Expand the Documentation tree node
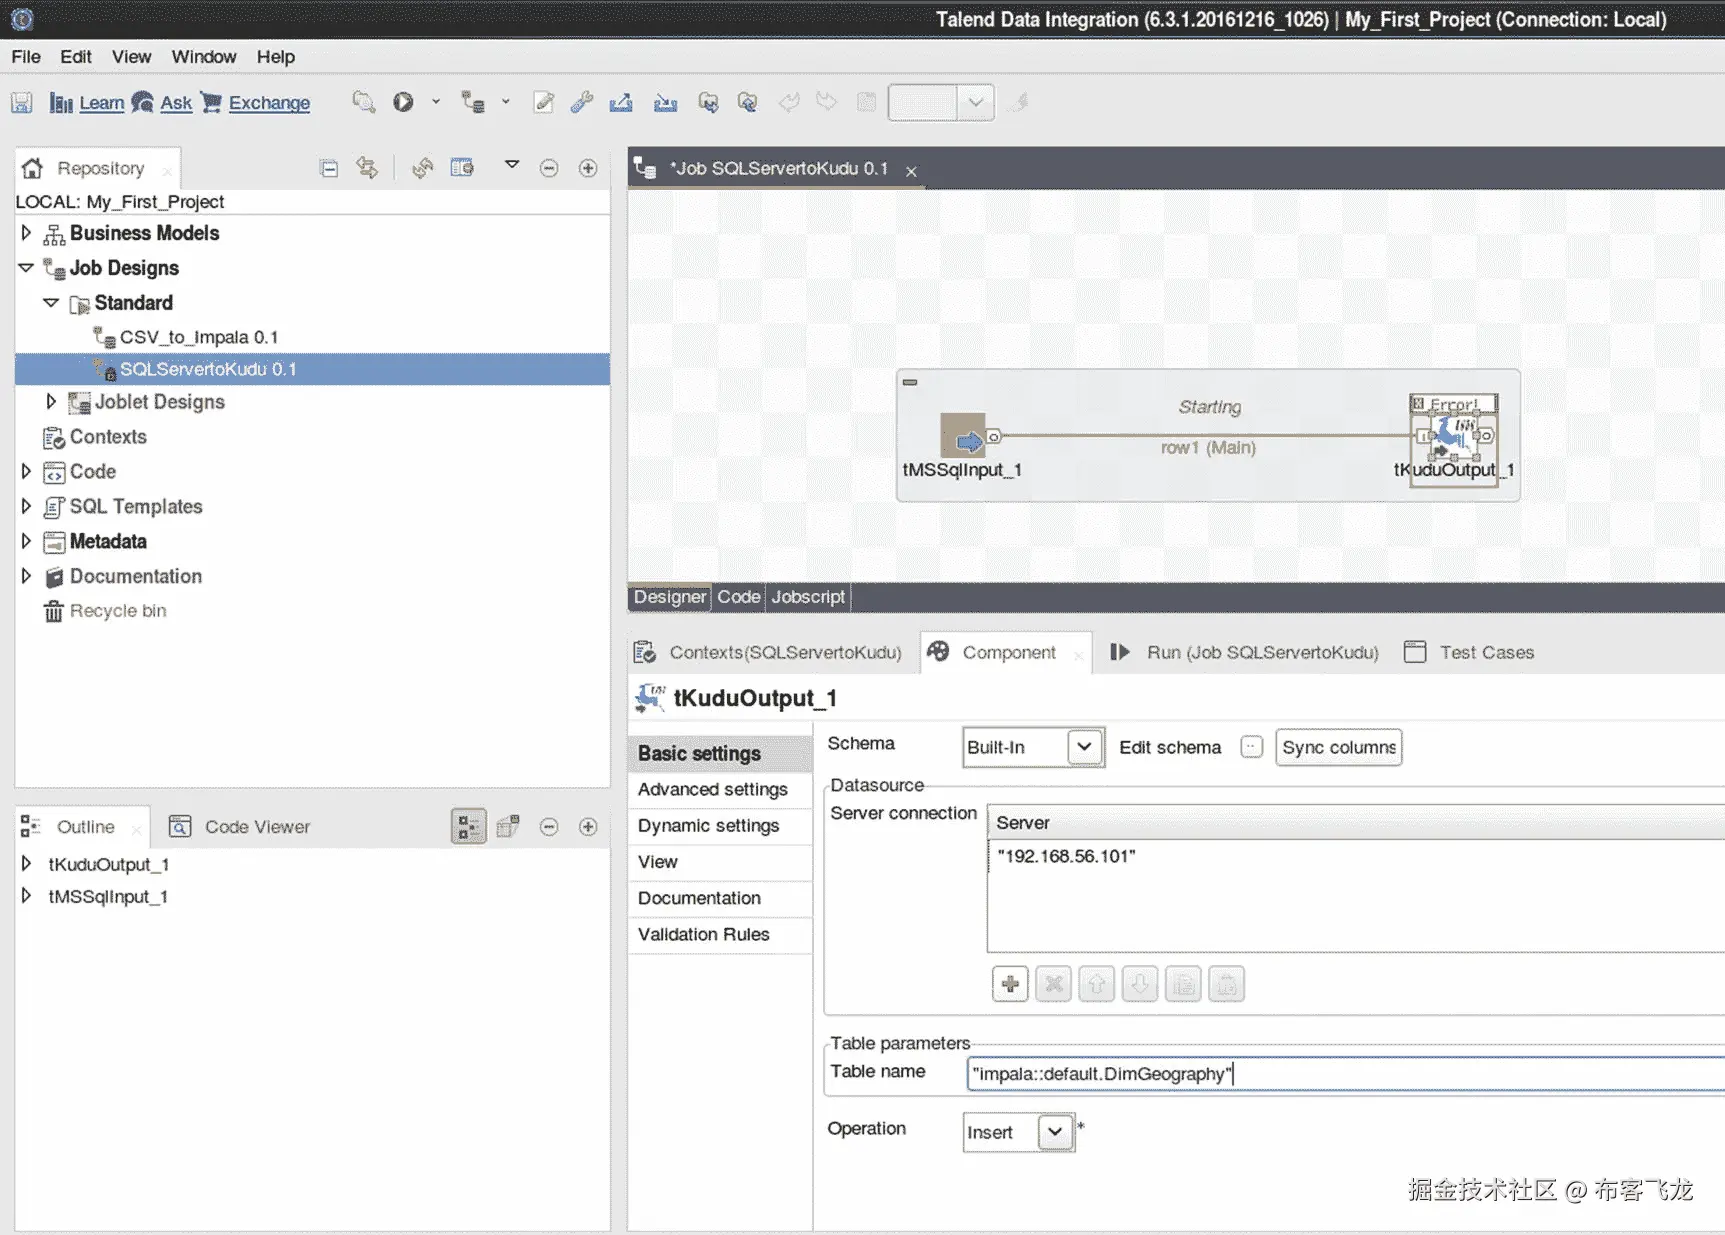The width and height of the screenshot is (1725, 1235). pos(26,576)
